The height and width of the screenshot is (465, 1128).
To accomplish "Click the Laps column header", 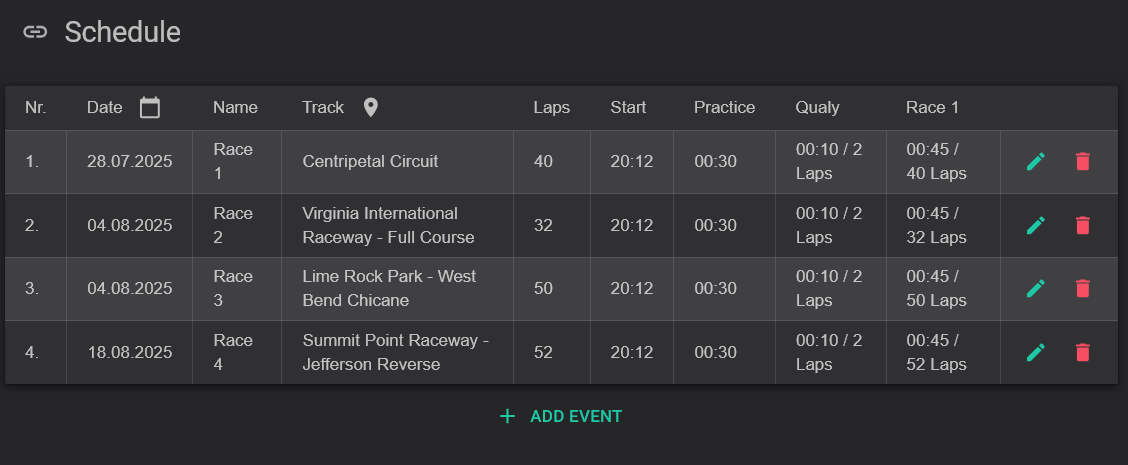I will point(552,107).
